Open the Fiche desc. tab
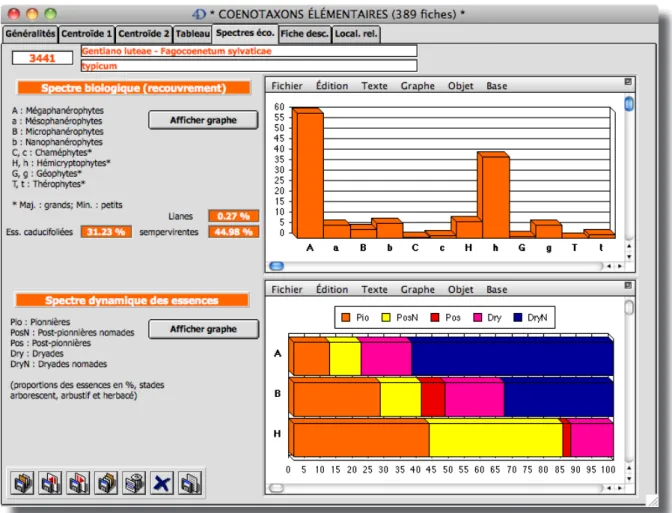 304,34
